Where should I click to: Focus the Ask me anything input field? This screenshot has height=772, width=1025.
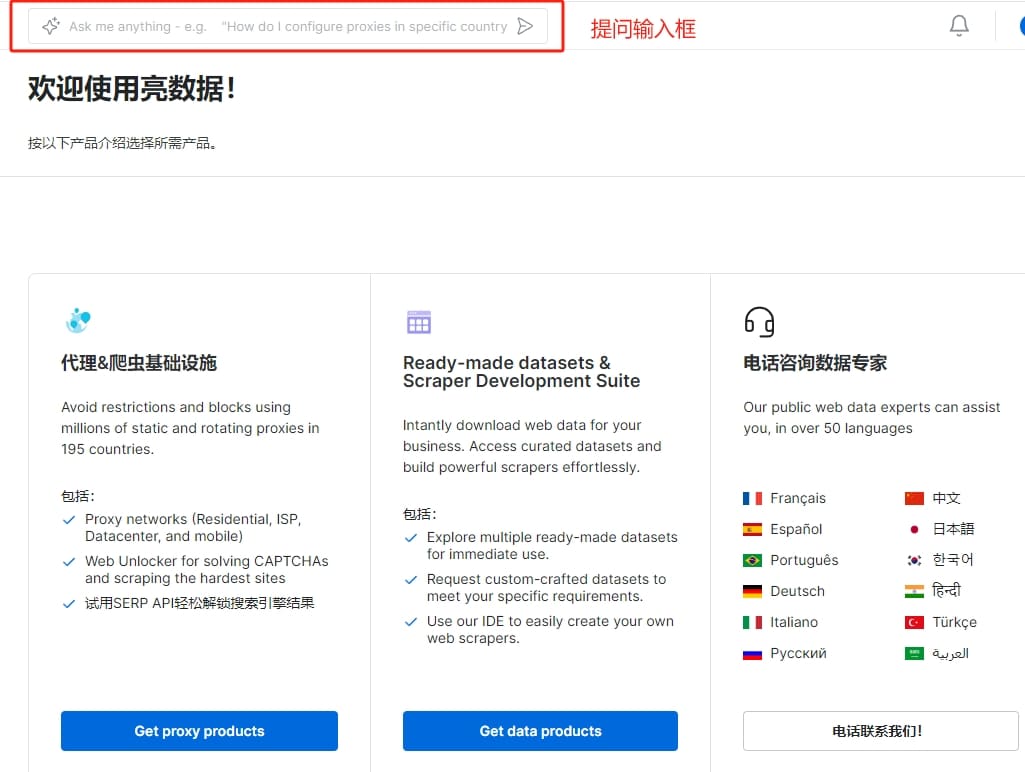(288, 26)
